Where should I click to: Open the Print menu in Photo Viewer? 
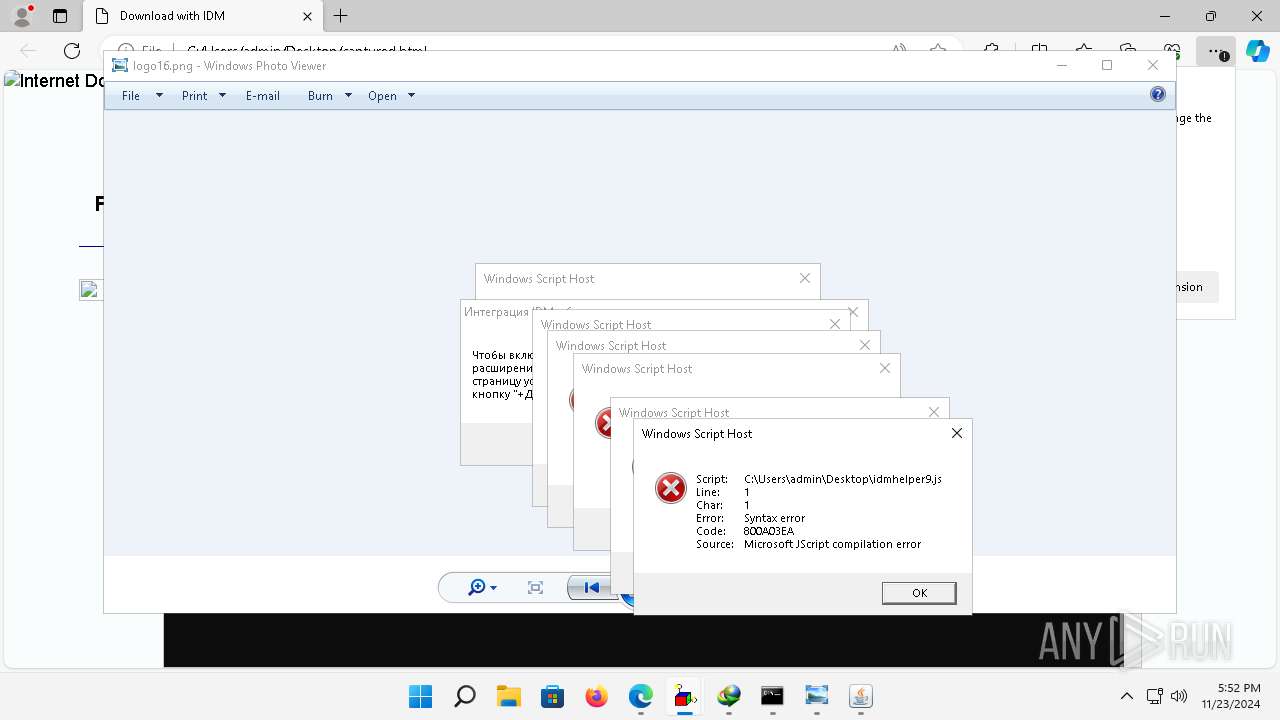[x=194, y=96]
